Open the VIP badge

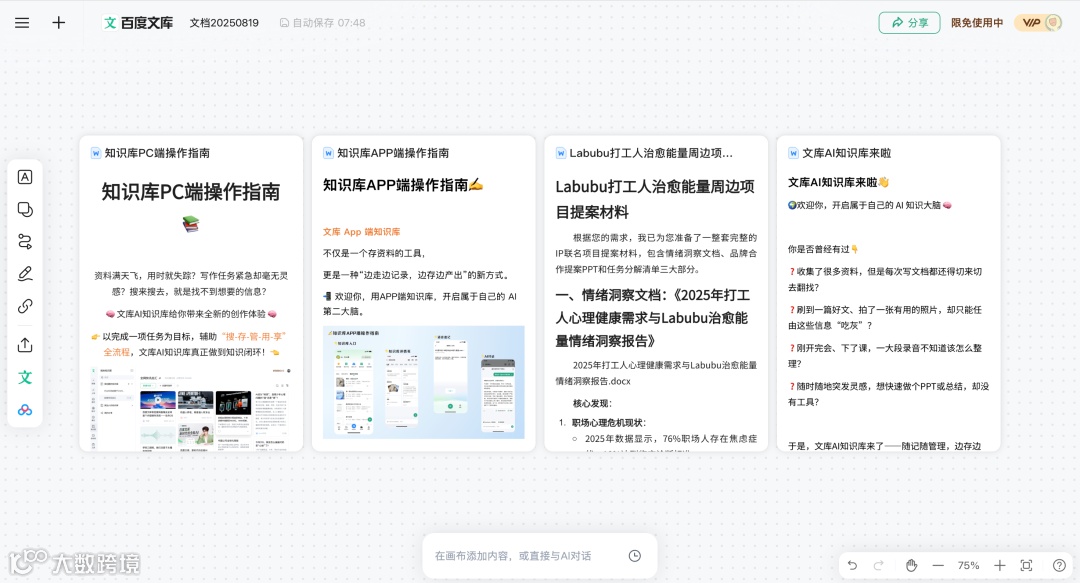tap(1038, 23)
